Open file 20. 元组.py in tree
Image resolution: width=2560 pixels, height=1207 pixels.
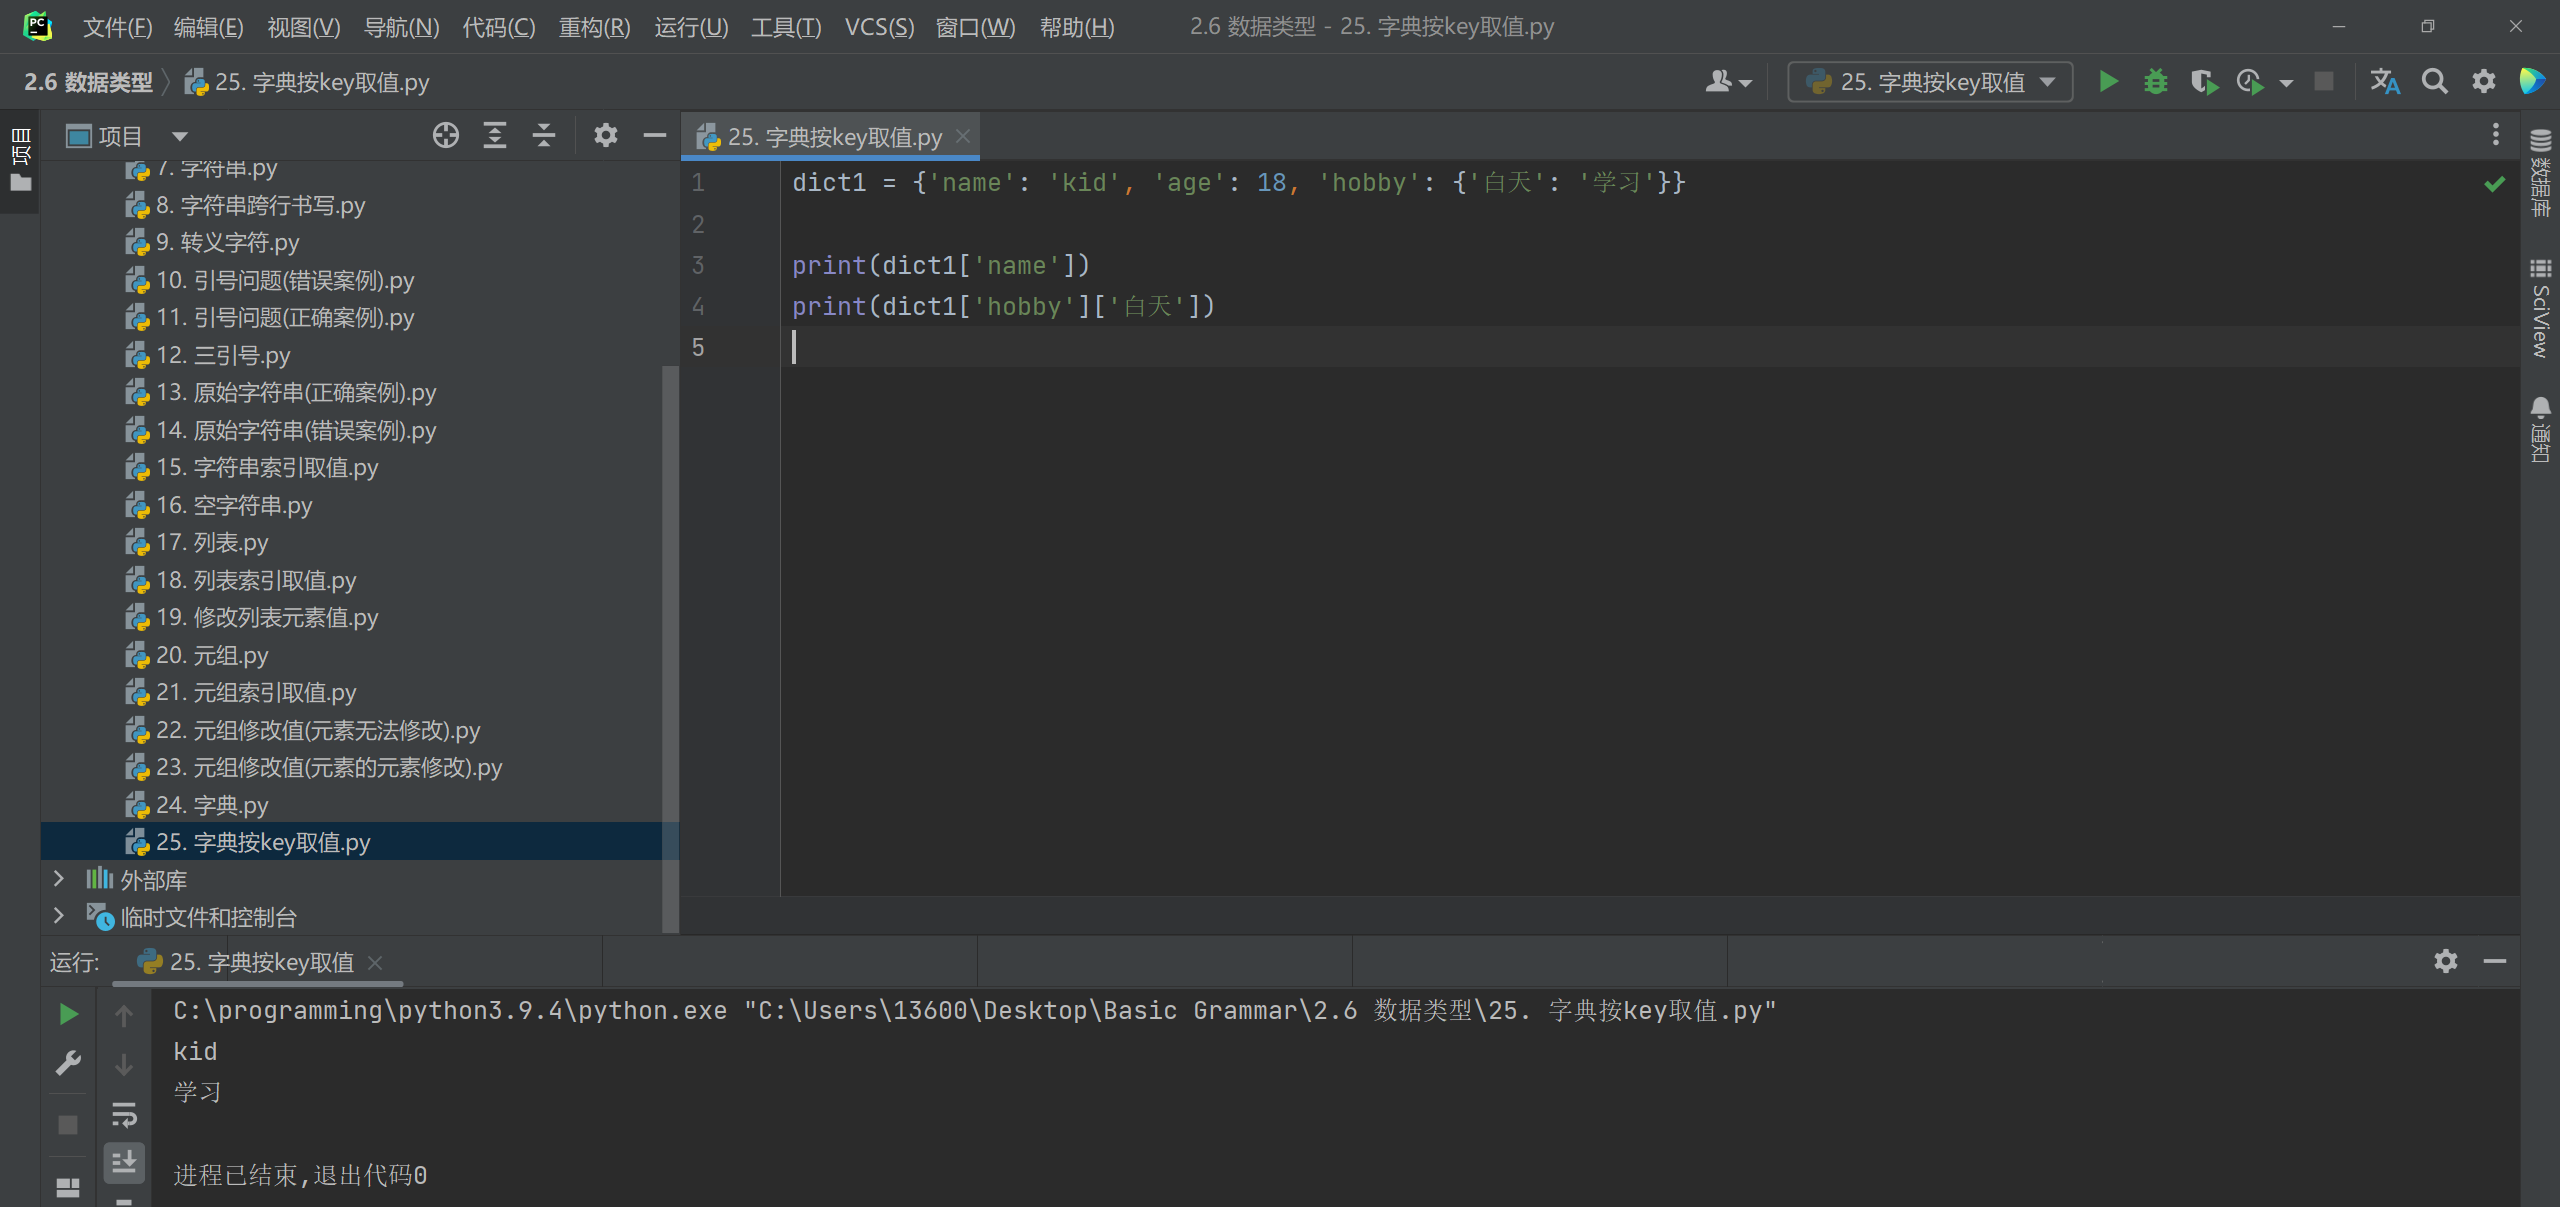pos(212,655)
